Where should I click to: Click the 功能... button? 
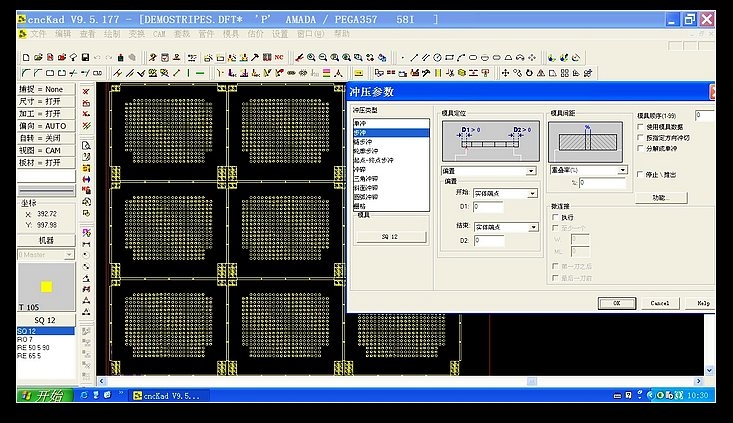point(661,198)
